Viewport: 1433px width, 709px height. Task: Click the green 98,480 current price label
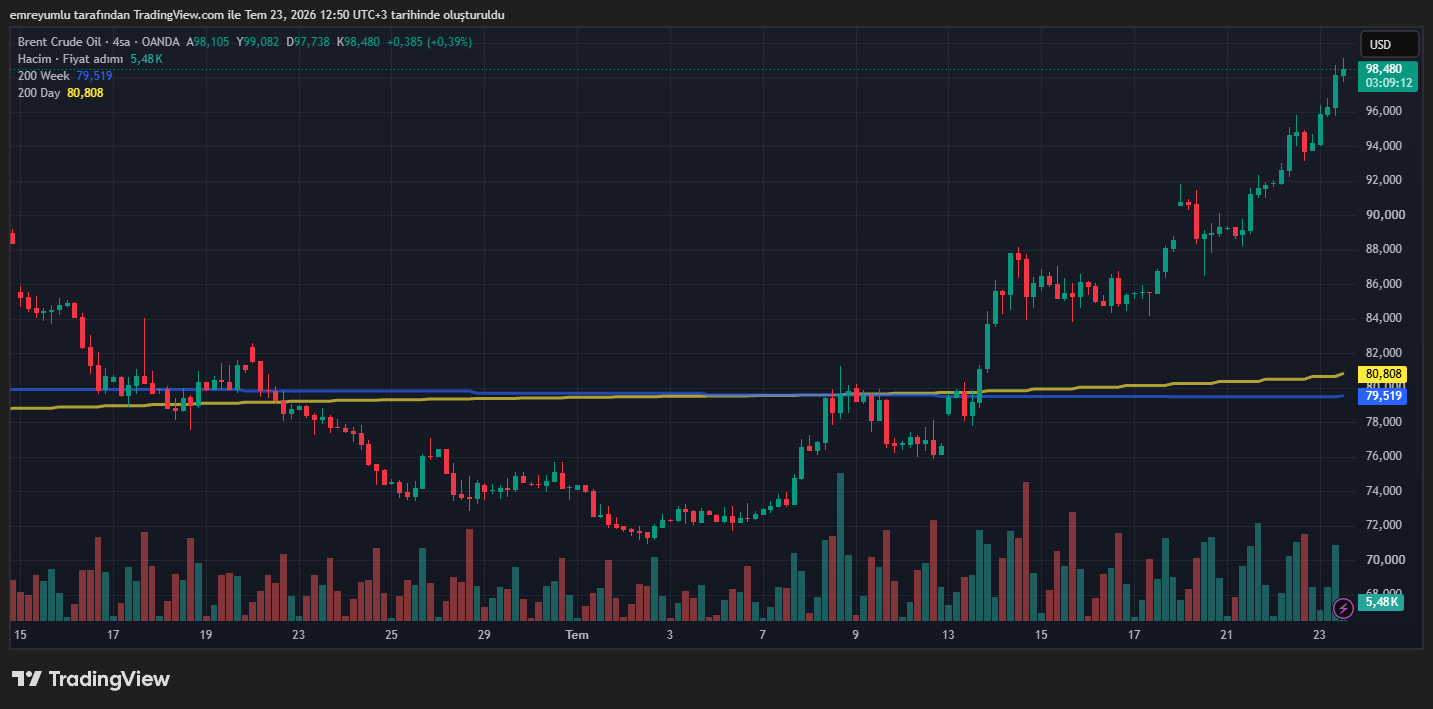[1387, 69]
